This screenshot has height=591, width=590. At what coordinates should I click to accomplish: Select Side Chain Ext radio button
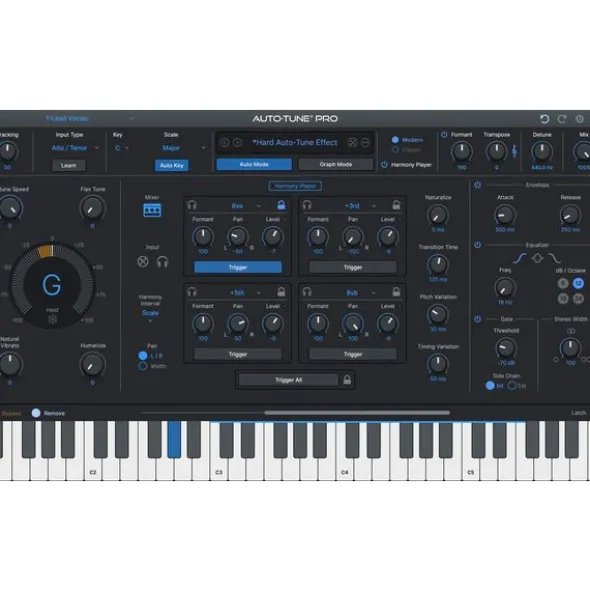click(x=512, y=386)
